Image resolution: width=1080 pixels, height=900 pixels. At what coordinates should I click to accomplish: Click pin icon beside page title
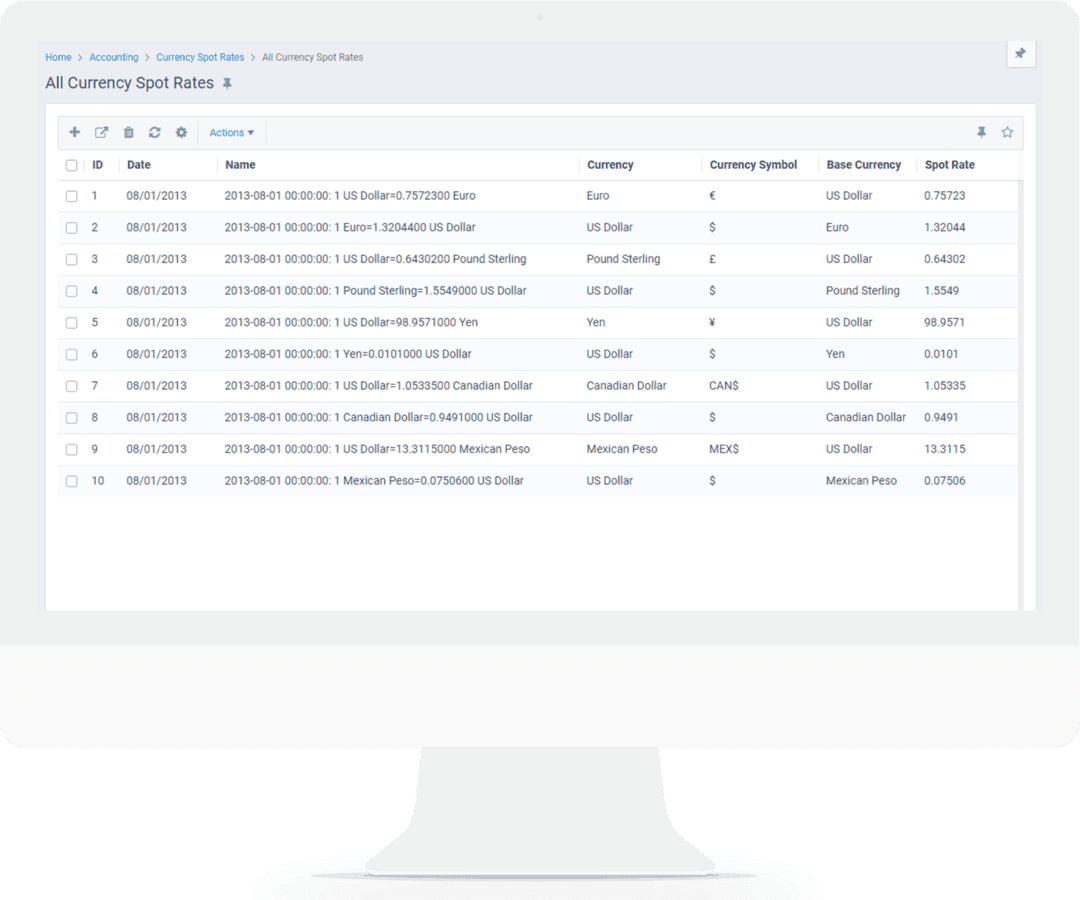click(227, 84)
